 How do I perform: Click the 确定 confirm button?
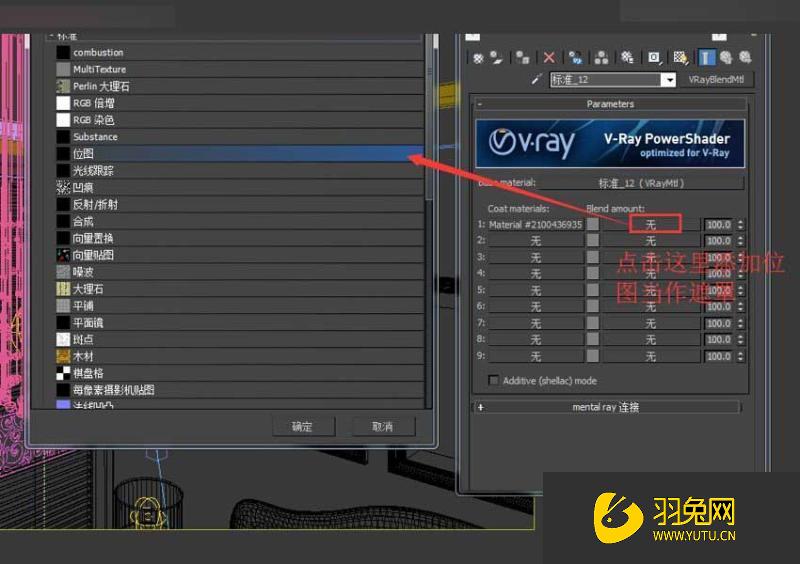(303, 426)
